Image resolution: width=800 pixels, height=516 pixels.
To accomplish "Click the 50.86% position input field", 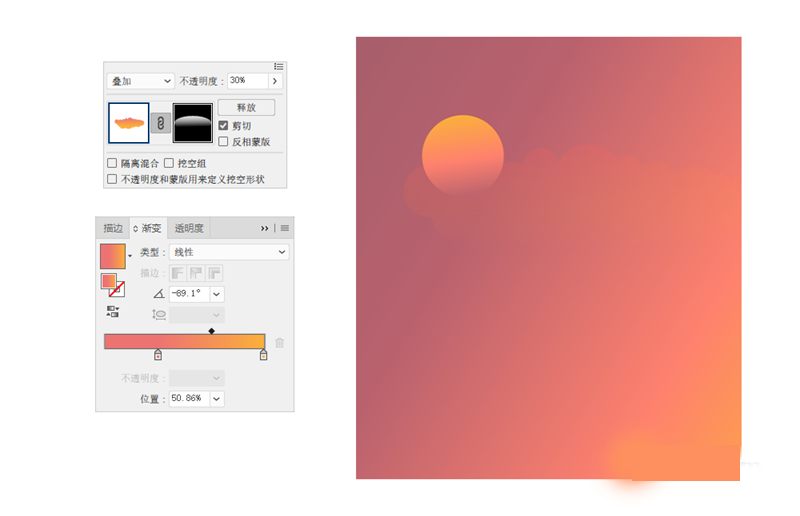I will click(189, 398).
